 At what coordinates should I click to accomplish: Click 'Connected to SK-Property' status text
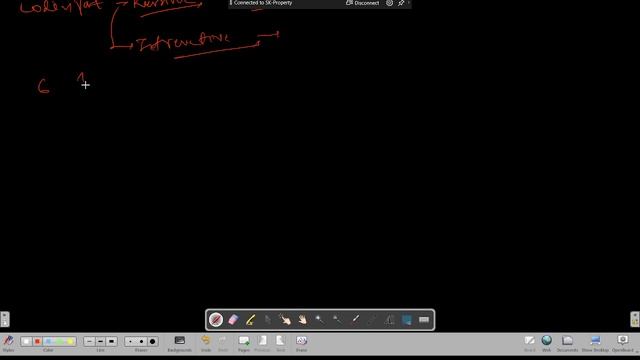263,3
